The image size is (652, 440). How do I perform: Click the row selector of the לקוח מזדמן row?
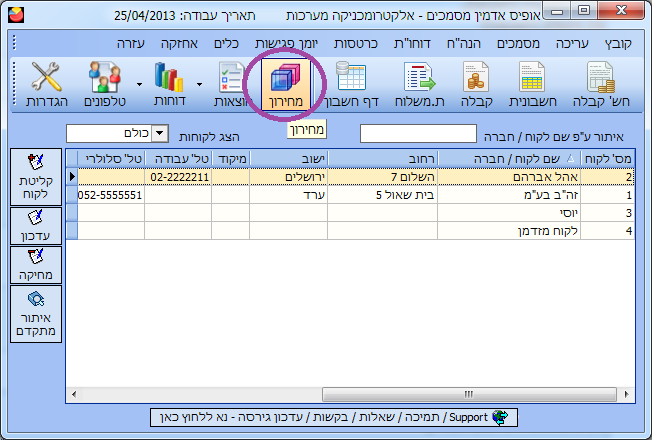pyautogui.click(x=72, y=230)
